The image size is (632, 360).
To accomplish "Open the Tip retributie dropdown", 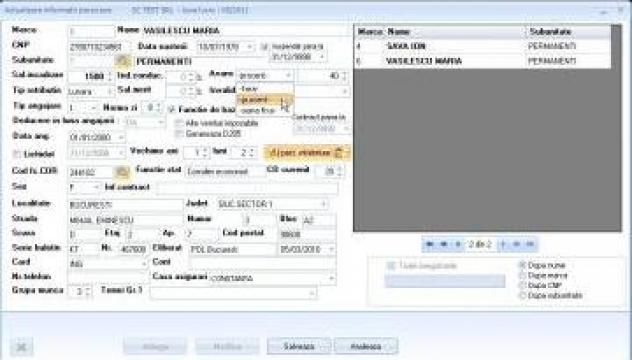I will tap(109, 92).
